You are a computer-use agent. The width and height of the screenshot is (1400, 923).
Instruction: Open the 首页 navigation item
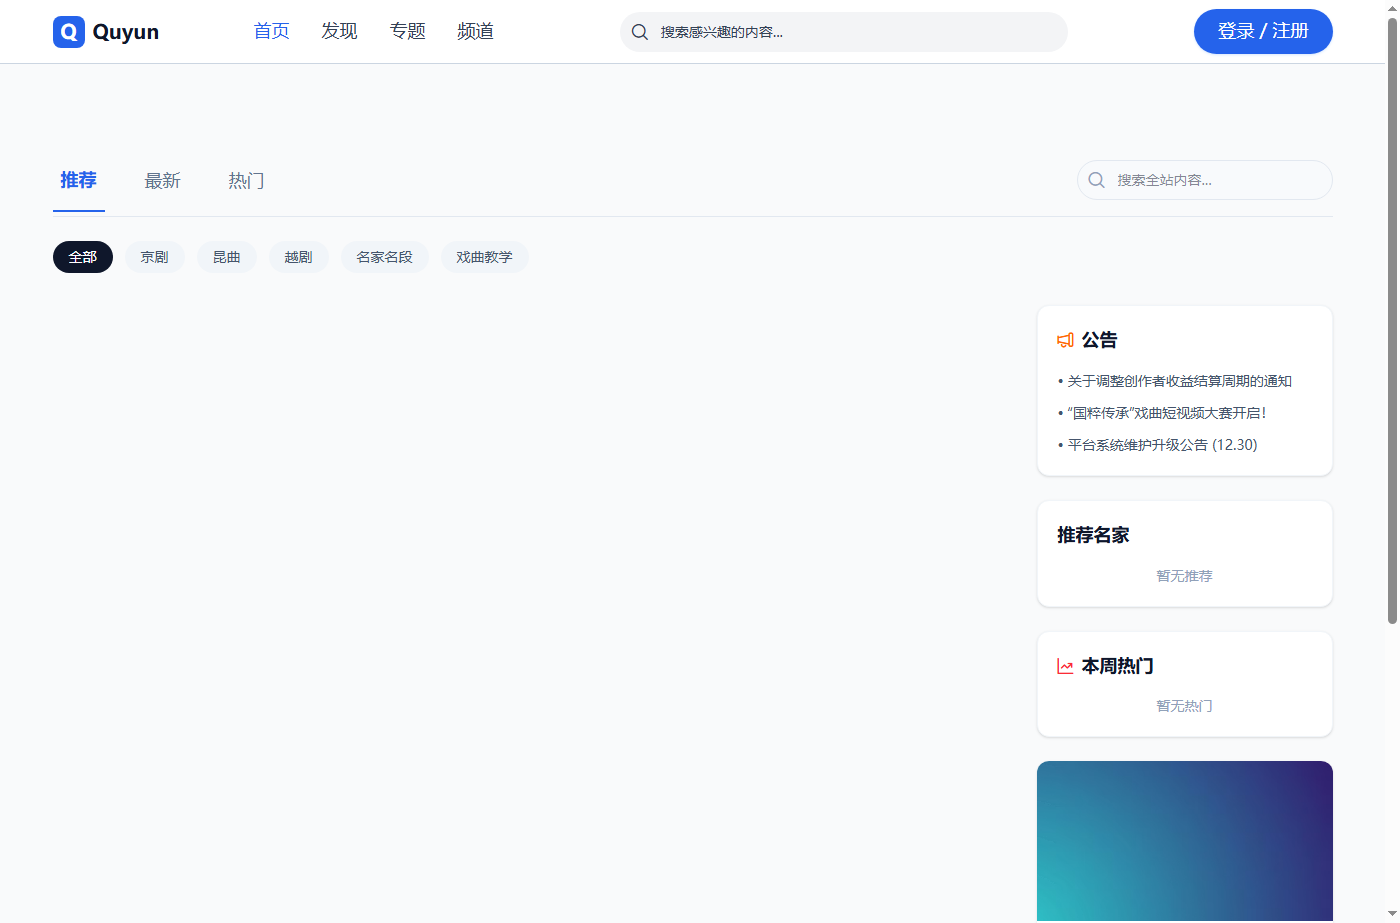271,31
